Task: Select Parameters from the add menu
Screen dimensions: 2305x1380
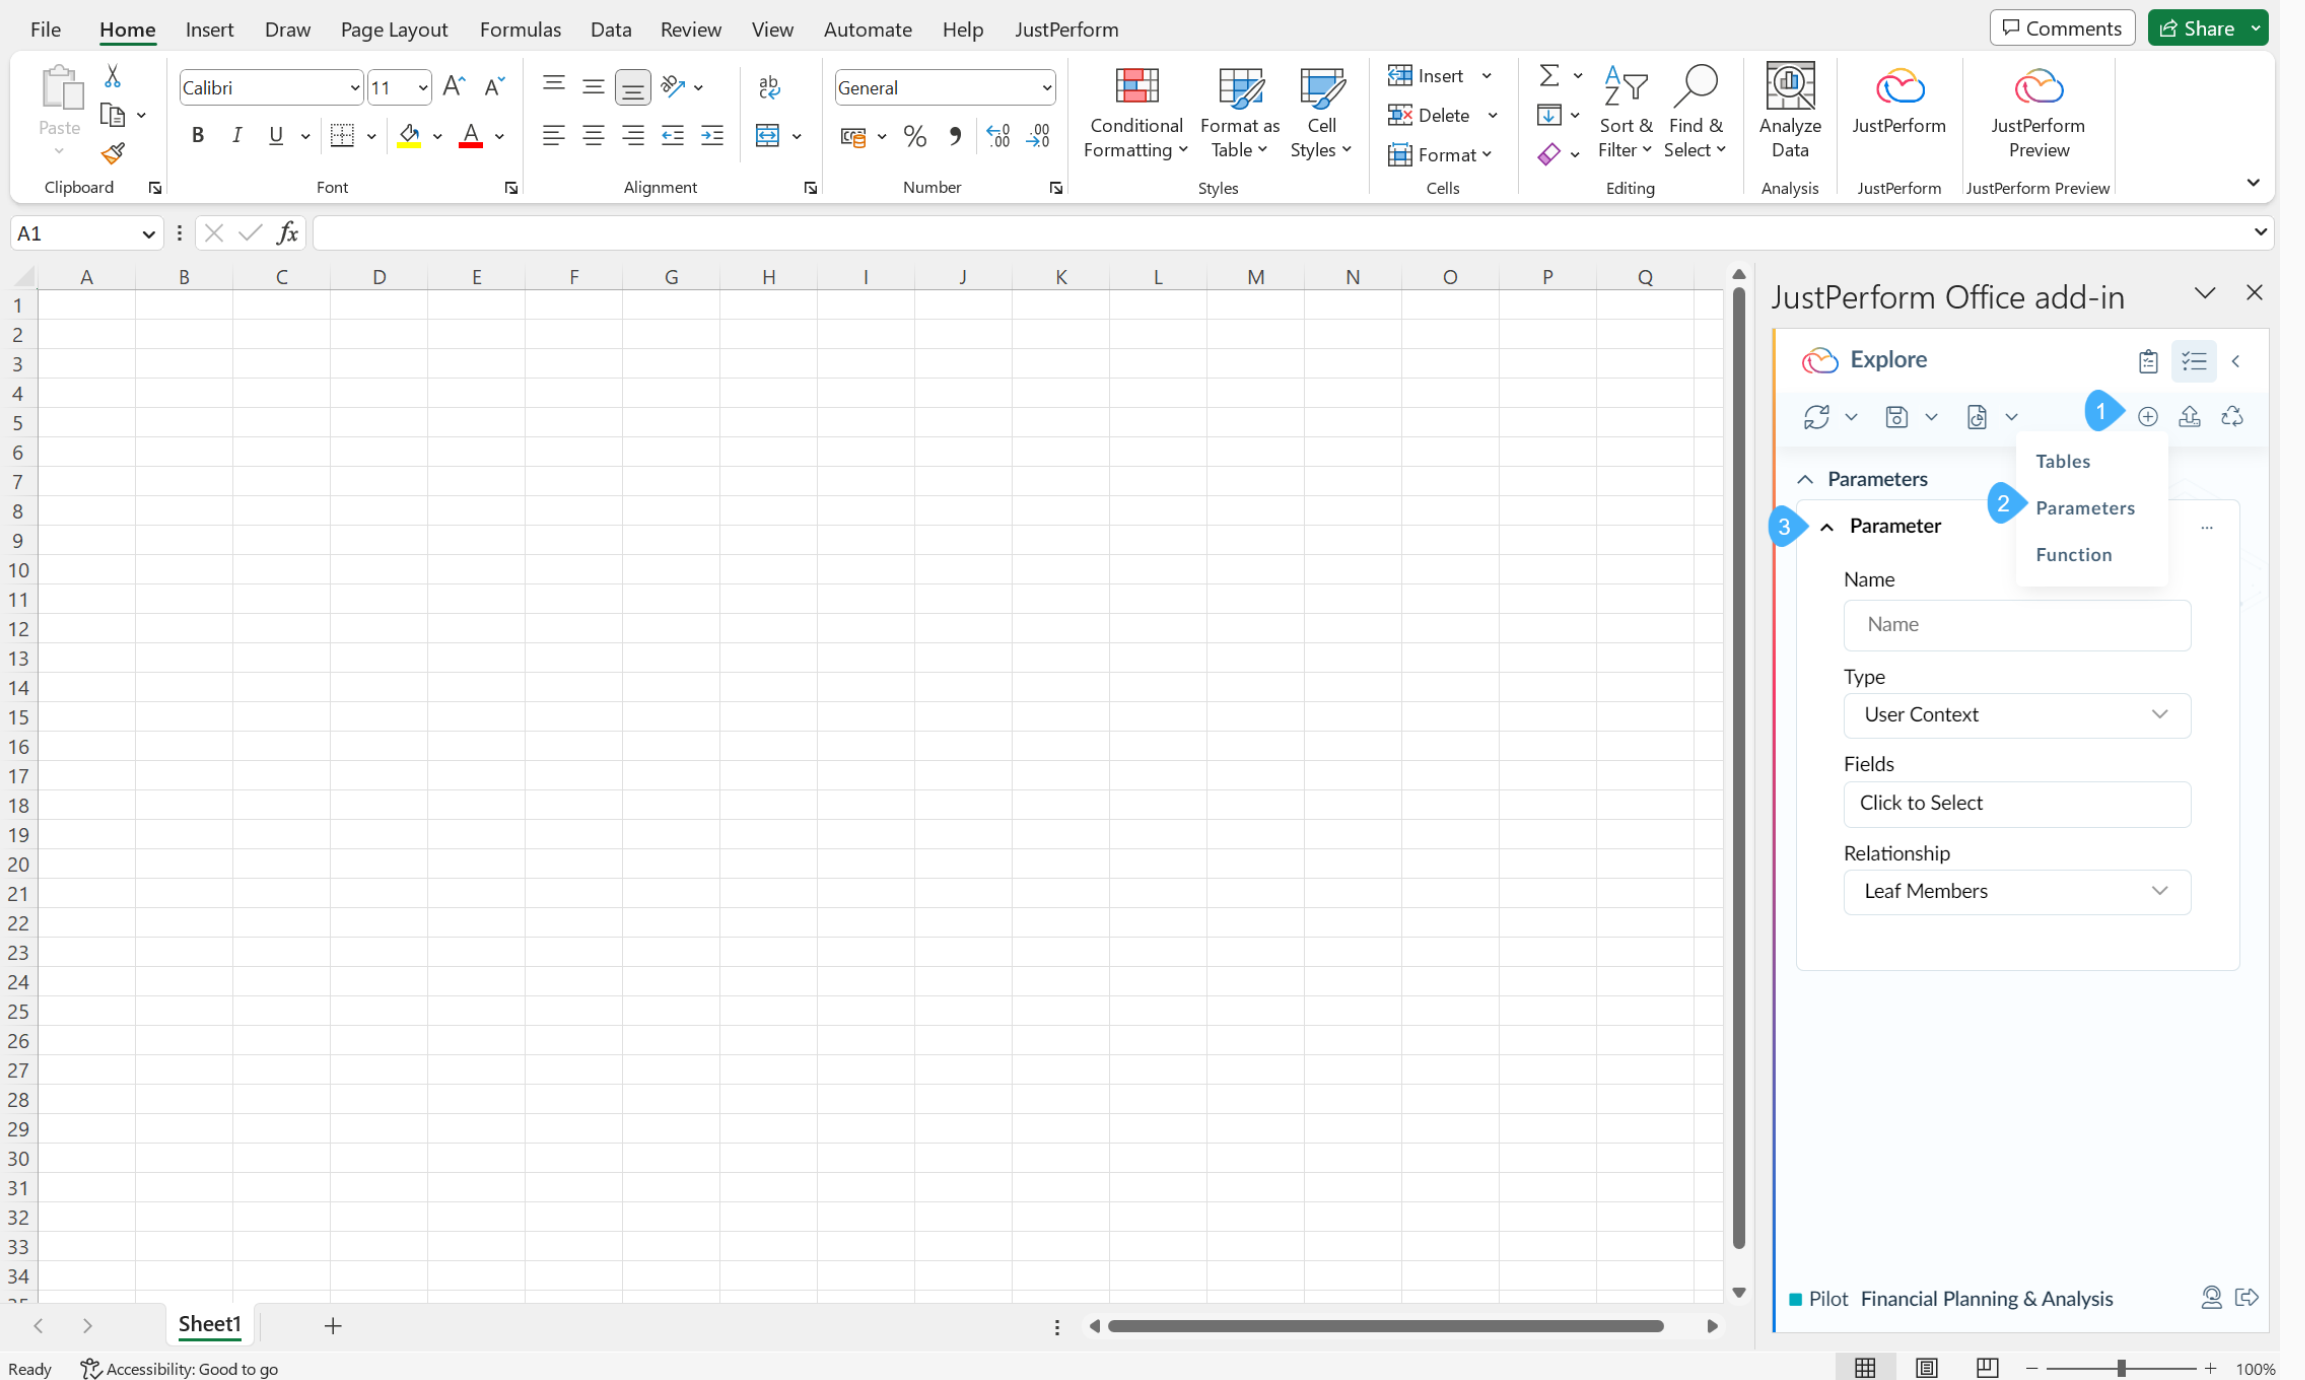Action: [x=2085, y=507]
